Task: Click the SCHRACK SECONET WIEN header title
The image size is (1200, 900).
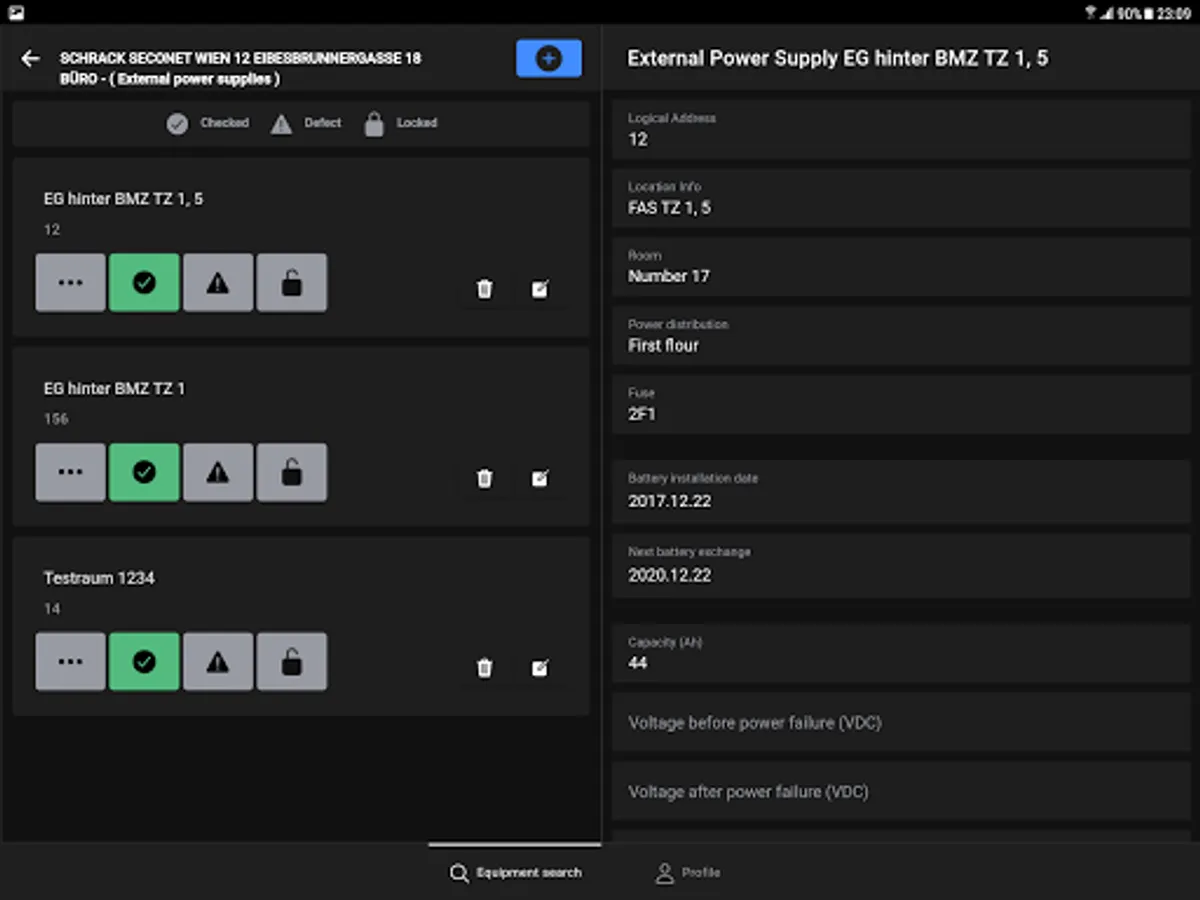Action: pos(240,68)
